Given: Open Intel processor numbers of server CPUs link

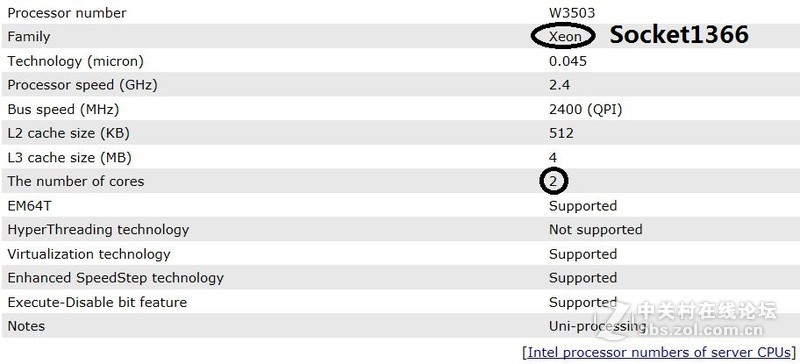Looking at the screenshot, I should pos(660,352).
